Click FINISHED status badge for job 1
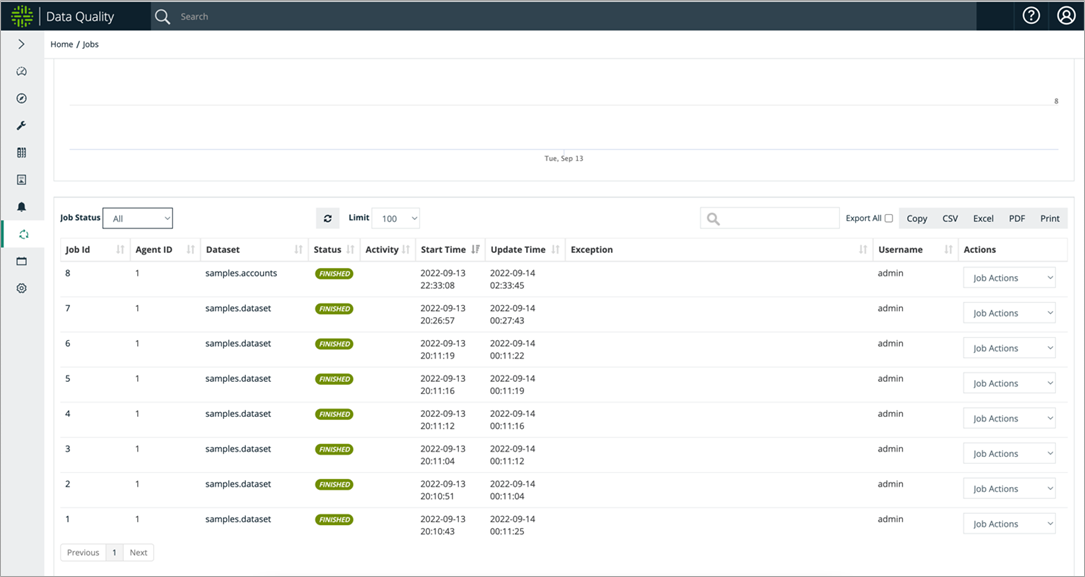The width and height of the screenshot is (1085, 577). tap(334, 520)
